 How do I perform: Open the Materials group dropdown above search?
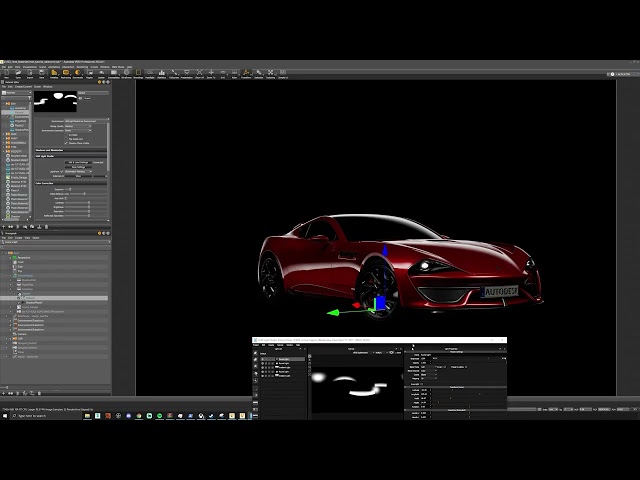point(16,93)
